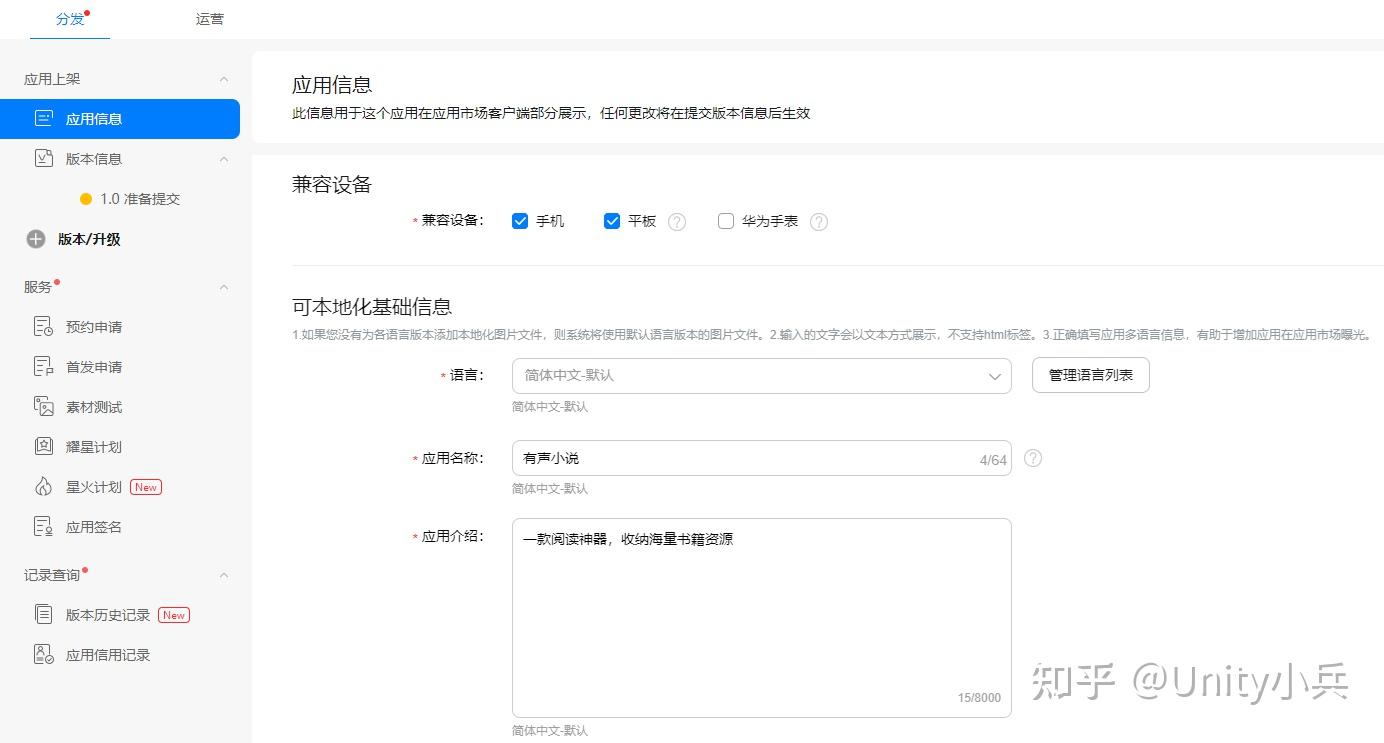Image resolution: width=1384 pixels, height=743 pixels.
Task: Go to 预约申请
Action: point(94,327)
